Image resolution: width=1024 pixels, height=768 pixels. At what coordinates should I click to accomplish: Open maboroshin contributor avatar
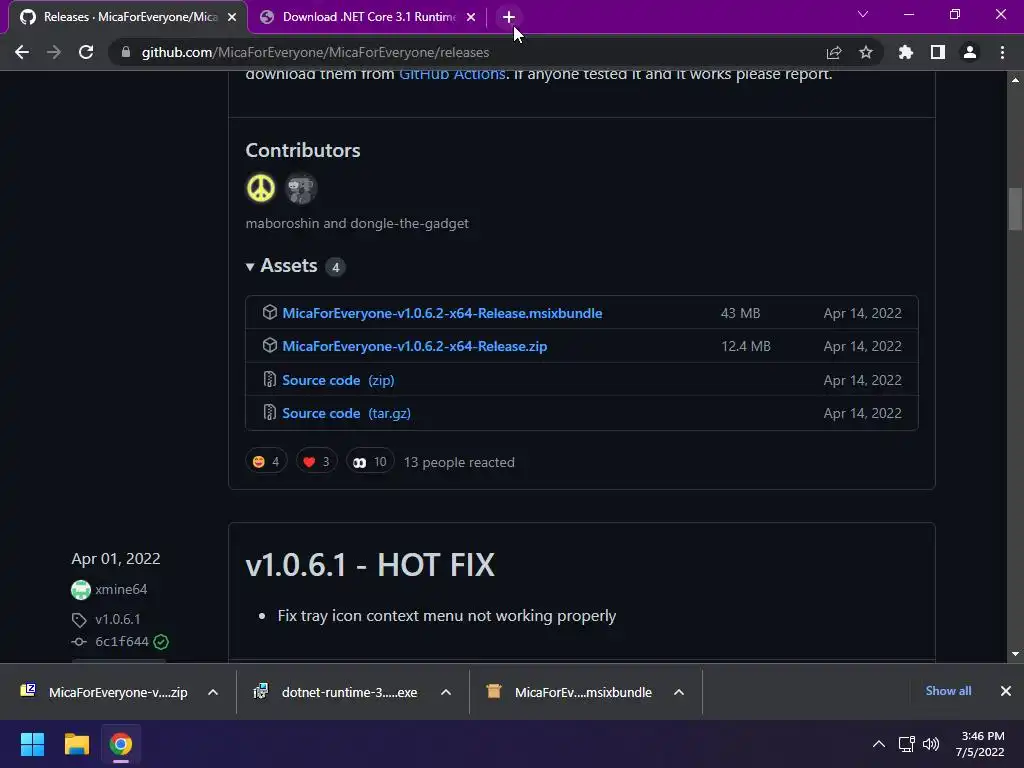coord(261,188)
